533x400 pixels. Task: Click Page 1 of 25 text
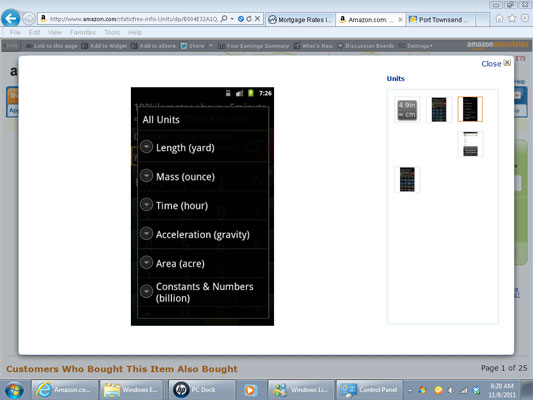[x=504, y=368]
